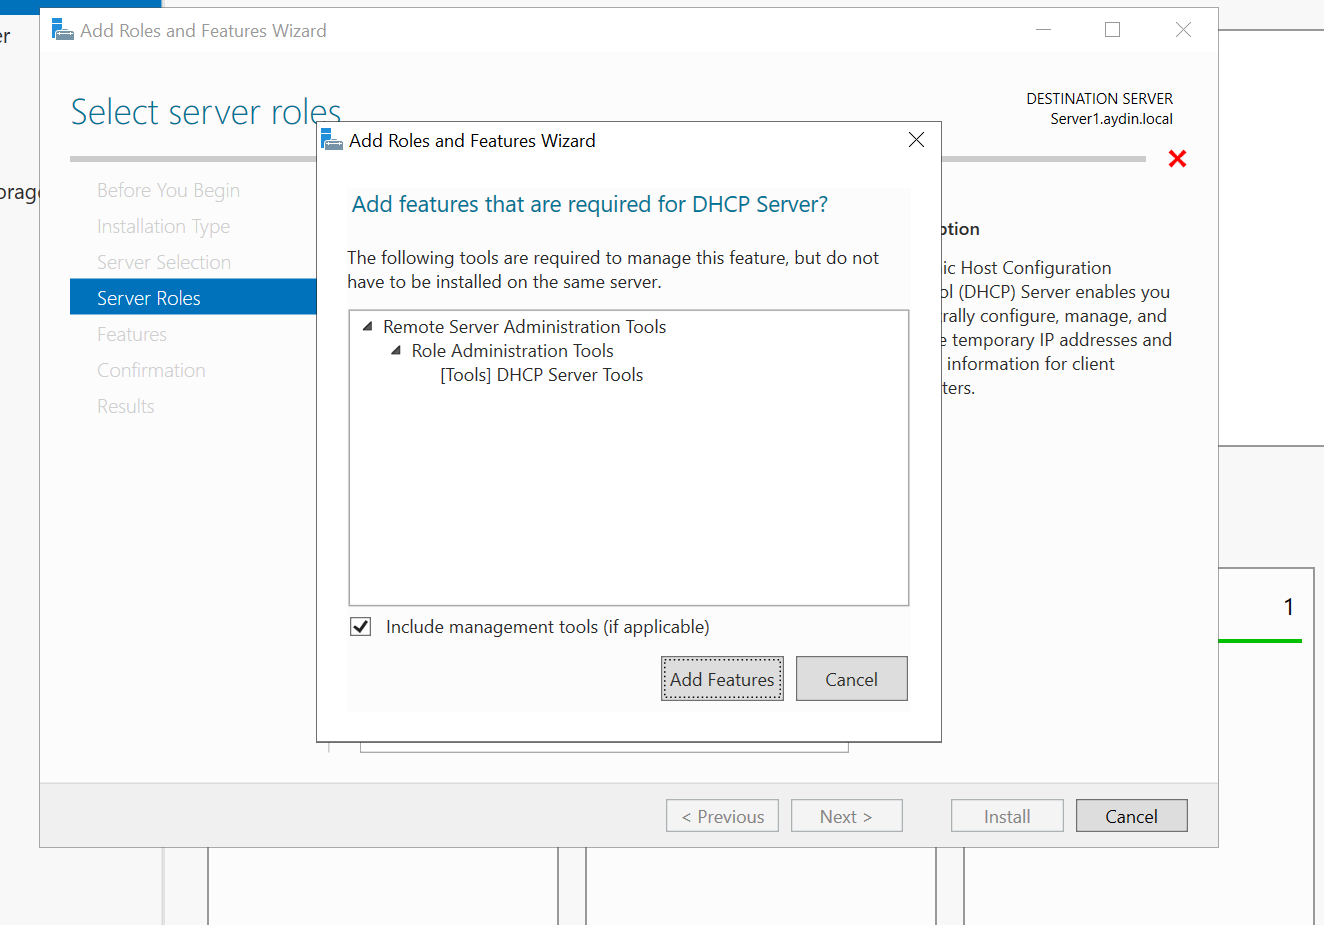The width and height of the screenshot is (1324, 925).
Task: Close the main wizard window
Action: pos(1183,30)
